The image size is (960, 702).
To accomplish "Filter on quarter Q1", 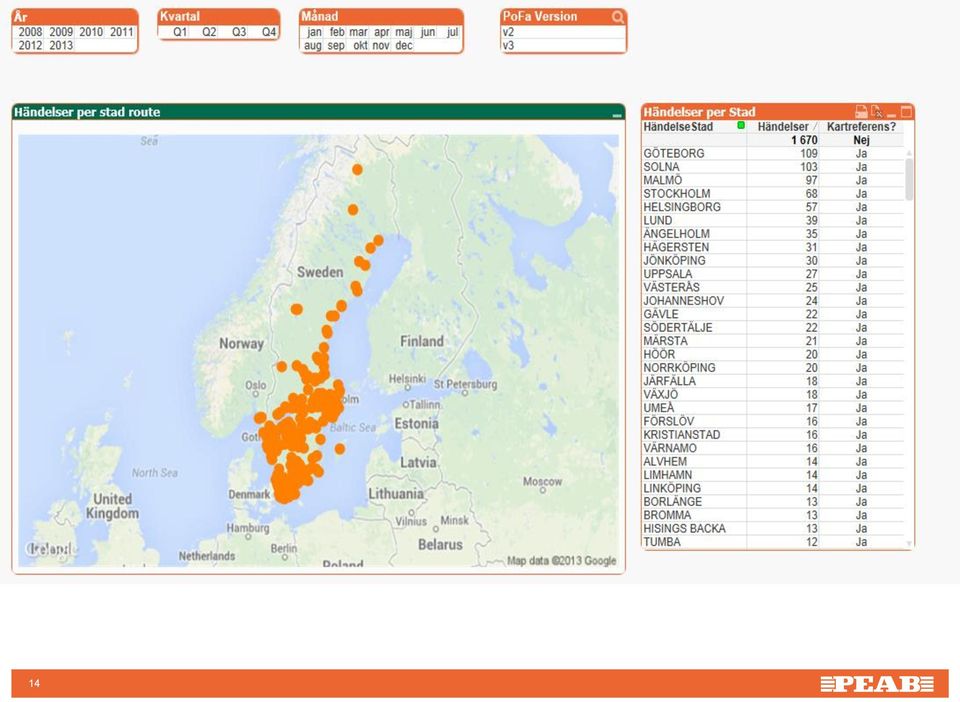I will 179,32.
